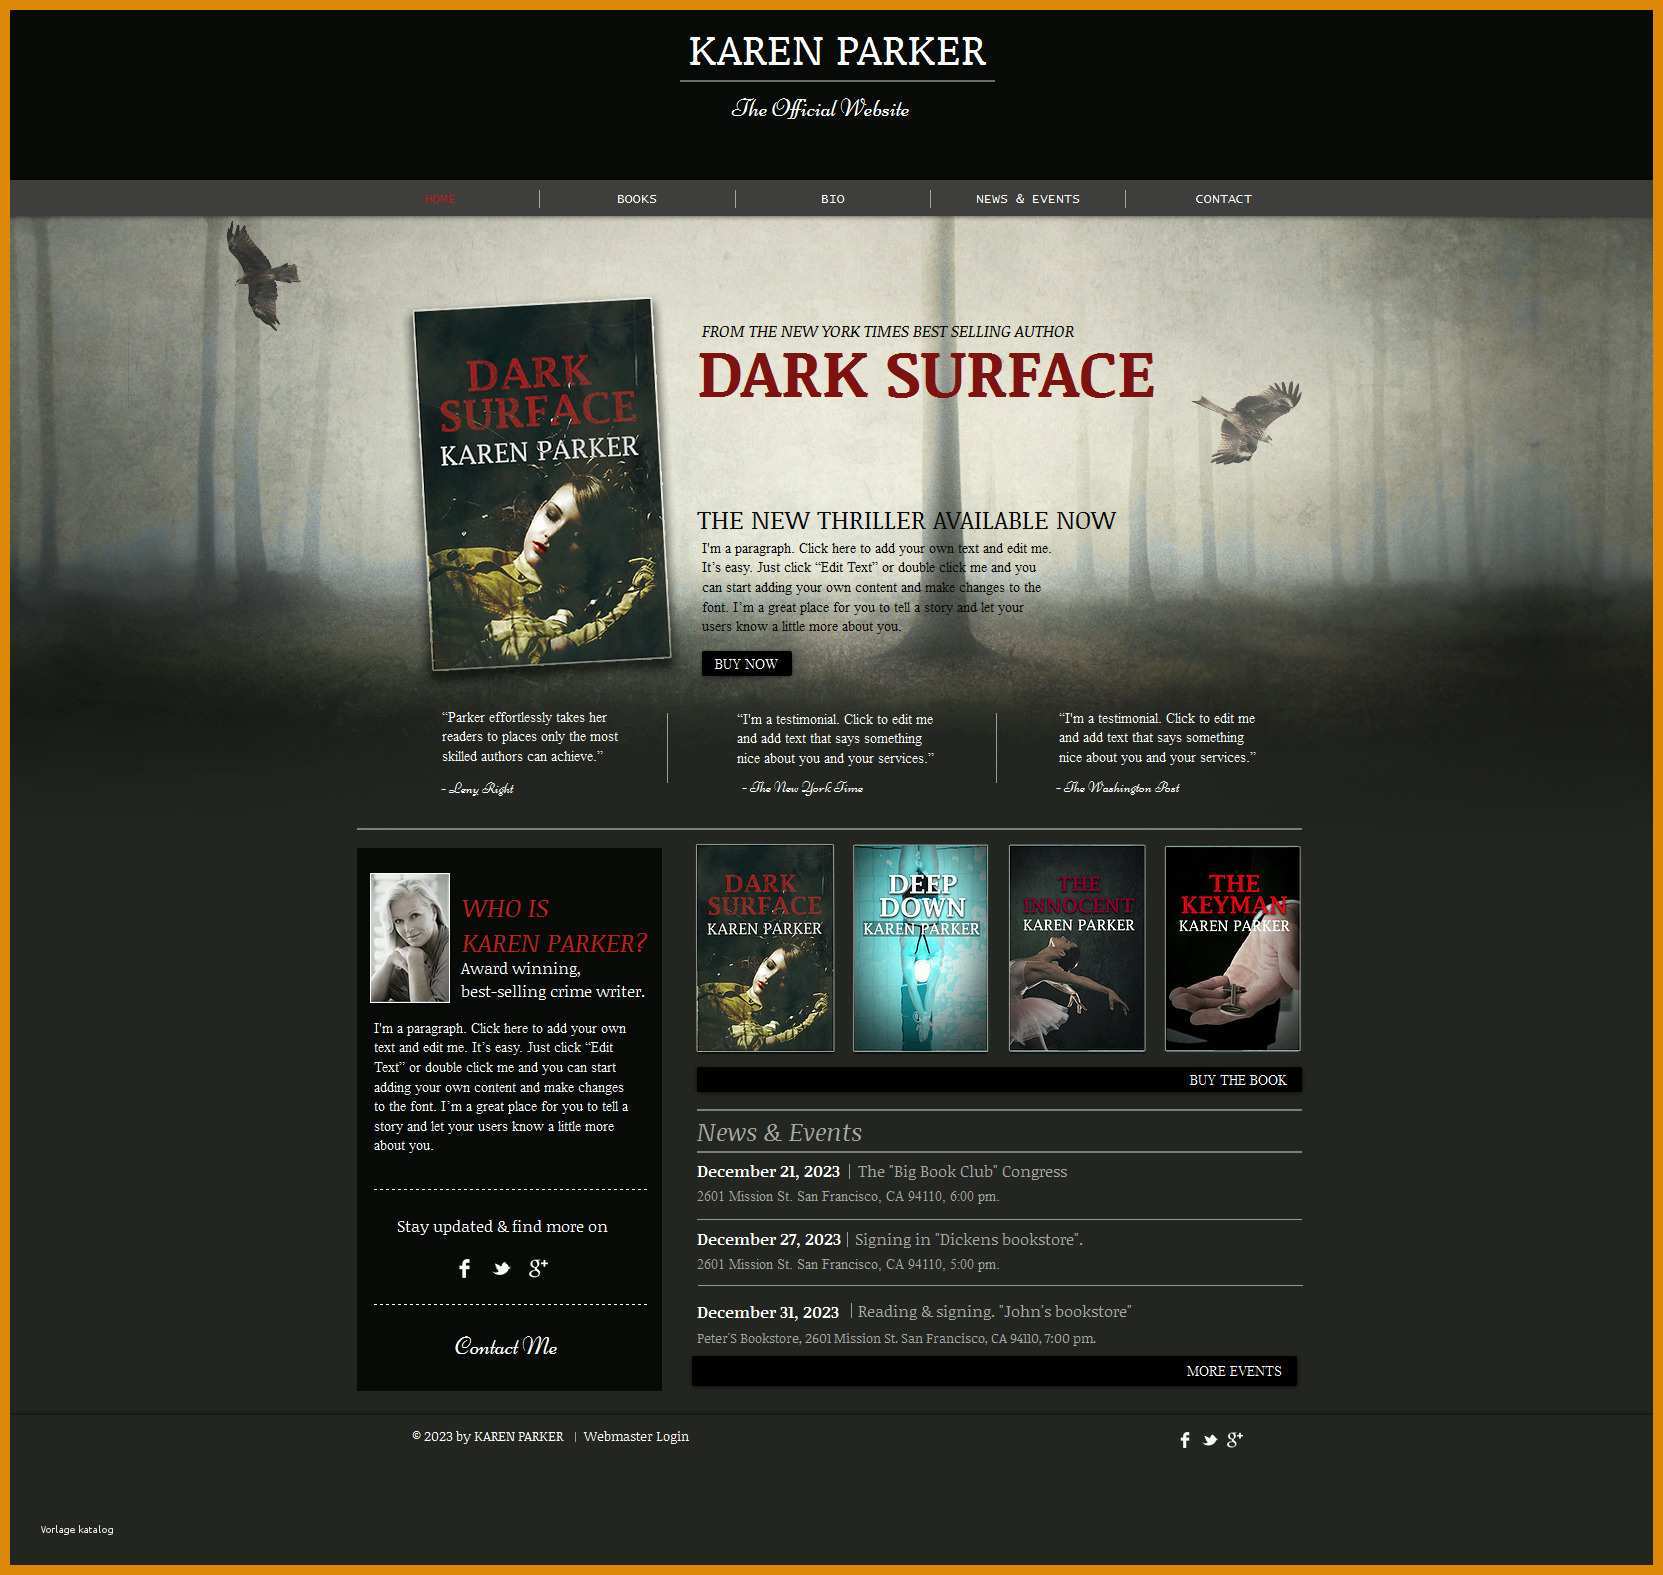This screenshot has width=1663, height=1575.
Task: Click the MORE EVENTS button
Action: tap(994, 1371)
